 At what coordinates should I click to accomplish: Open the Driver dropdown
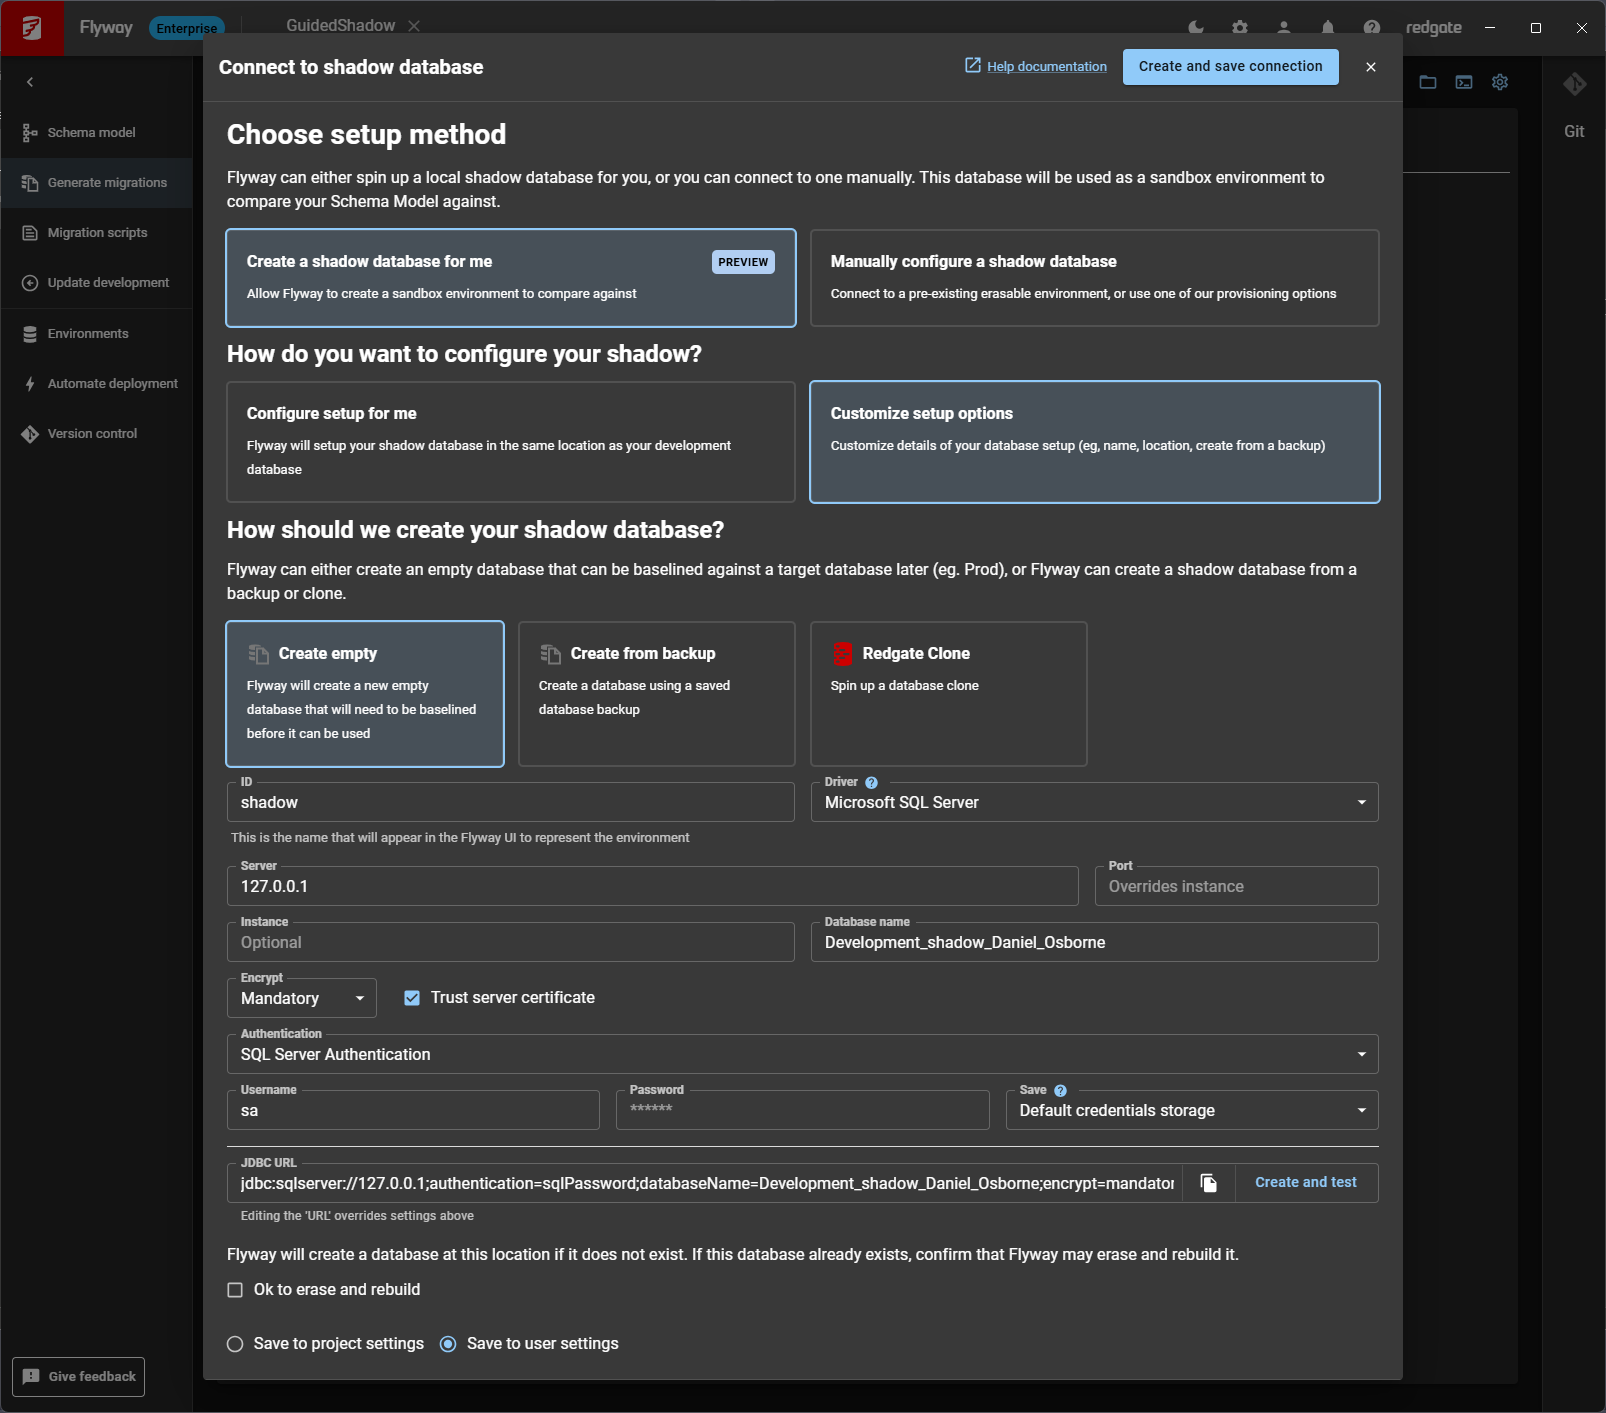[1360, 801]
